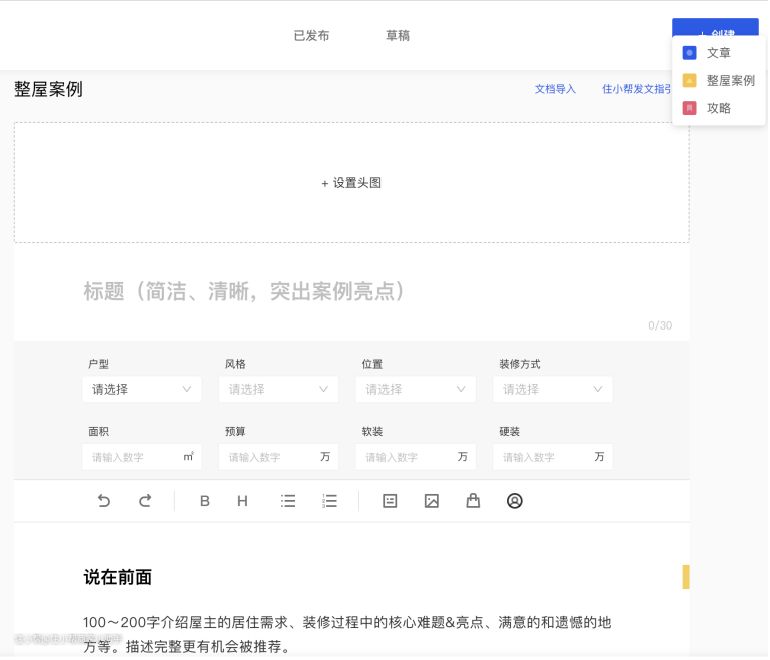The image size is (770, 660).
Task: Toggle bold formatting in editor toolbar
Action: 205,502
